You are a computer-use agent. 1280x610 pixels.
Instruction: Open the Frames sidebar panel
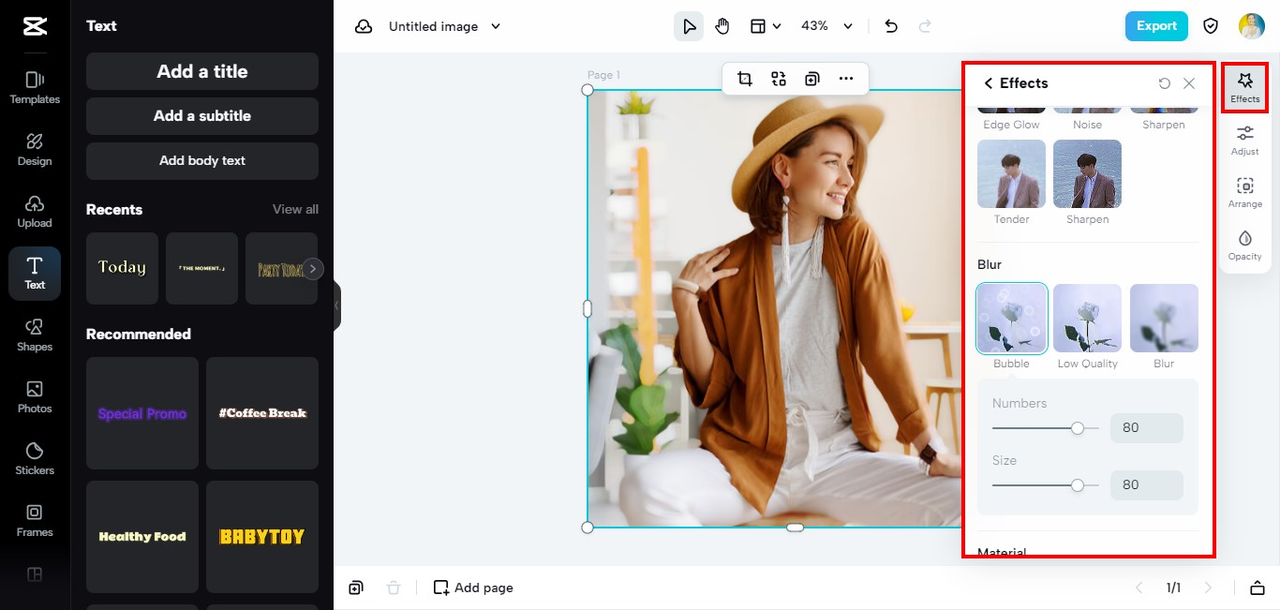coord(35,521)
